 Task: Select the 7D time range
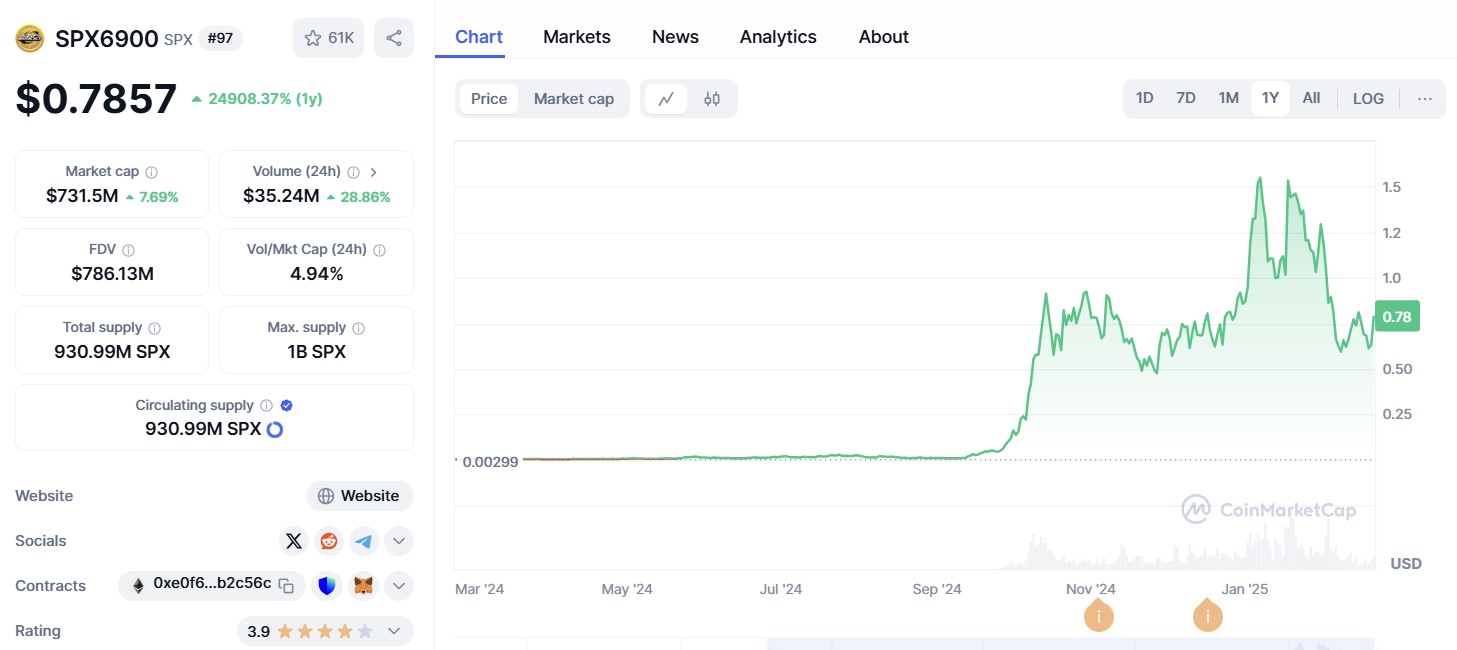click(1185, 98)
